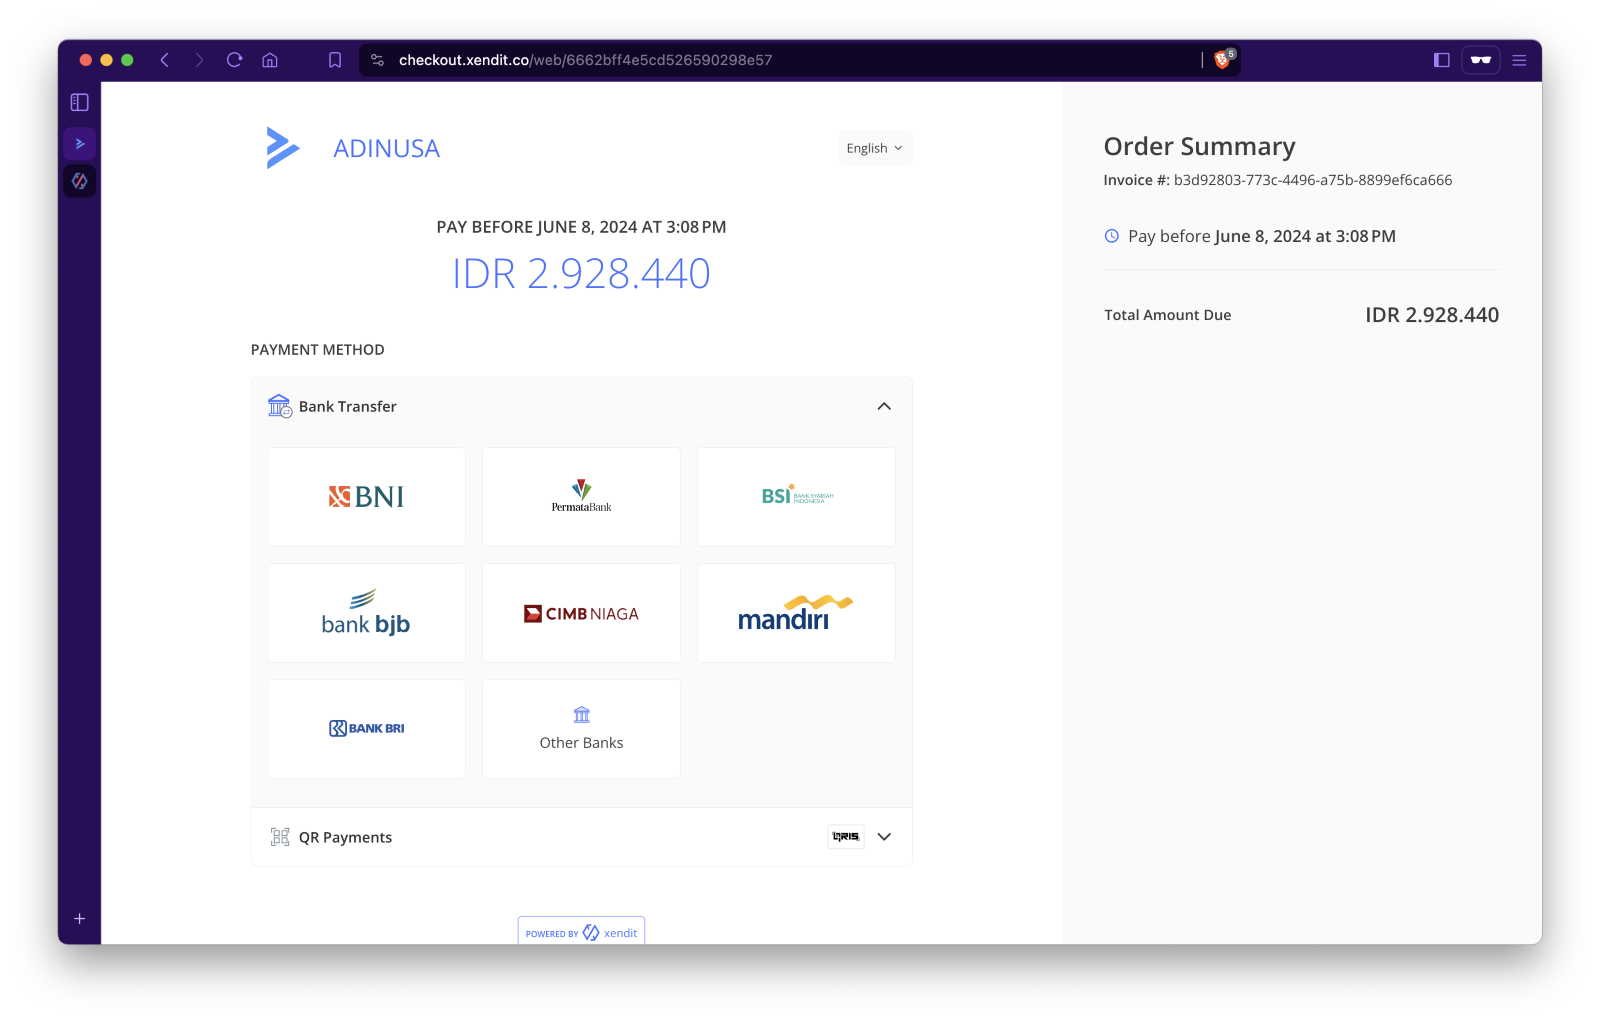Select the invoice number text
The image size is (1600, 1021).
(1313, 180)
